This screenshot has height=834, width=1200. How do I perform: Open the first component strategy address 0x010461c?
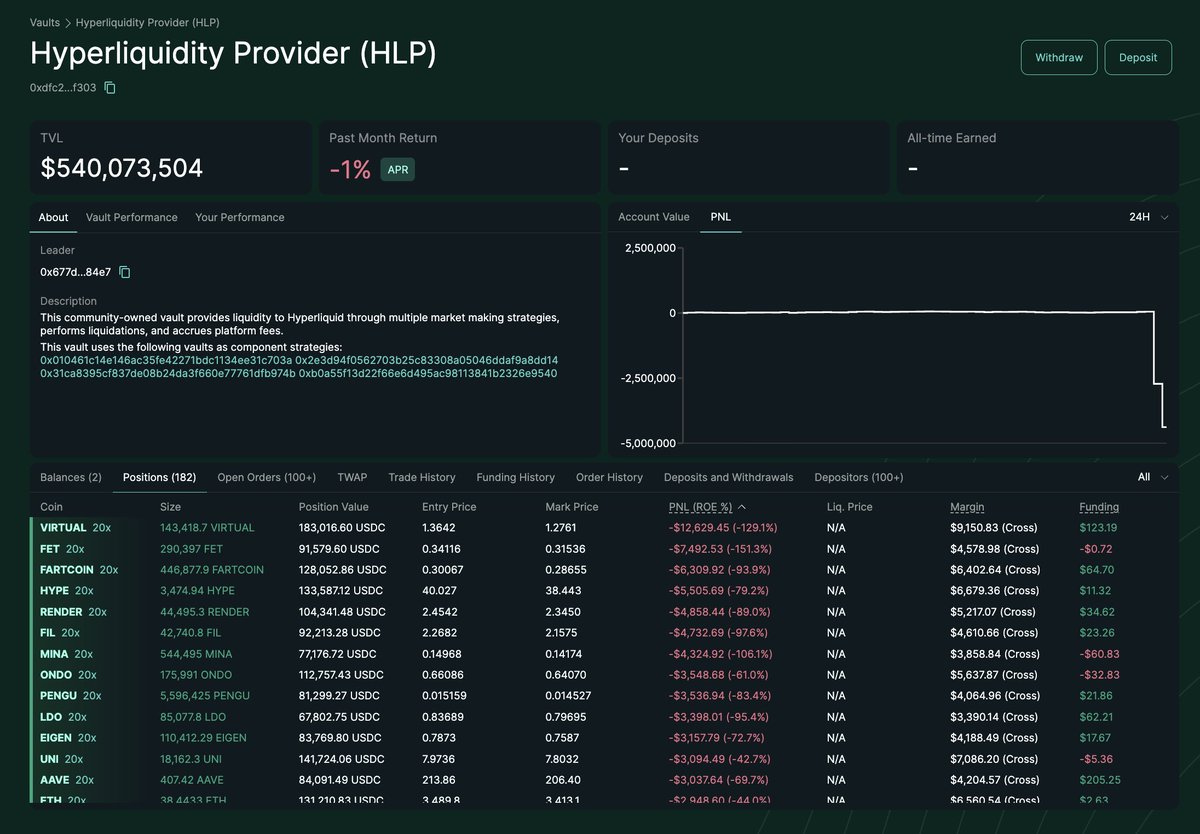click(x=166, y=360)
